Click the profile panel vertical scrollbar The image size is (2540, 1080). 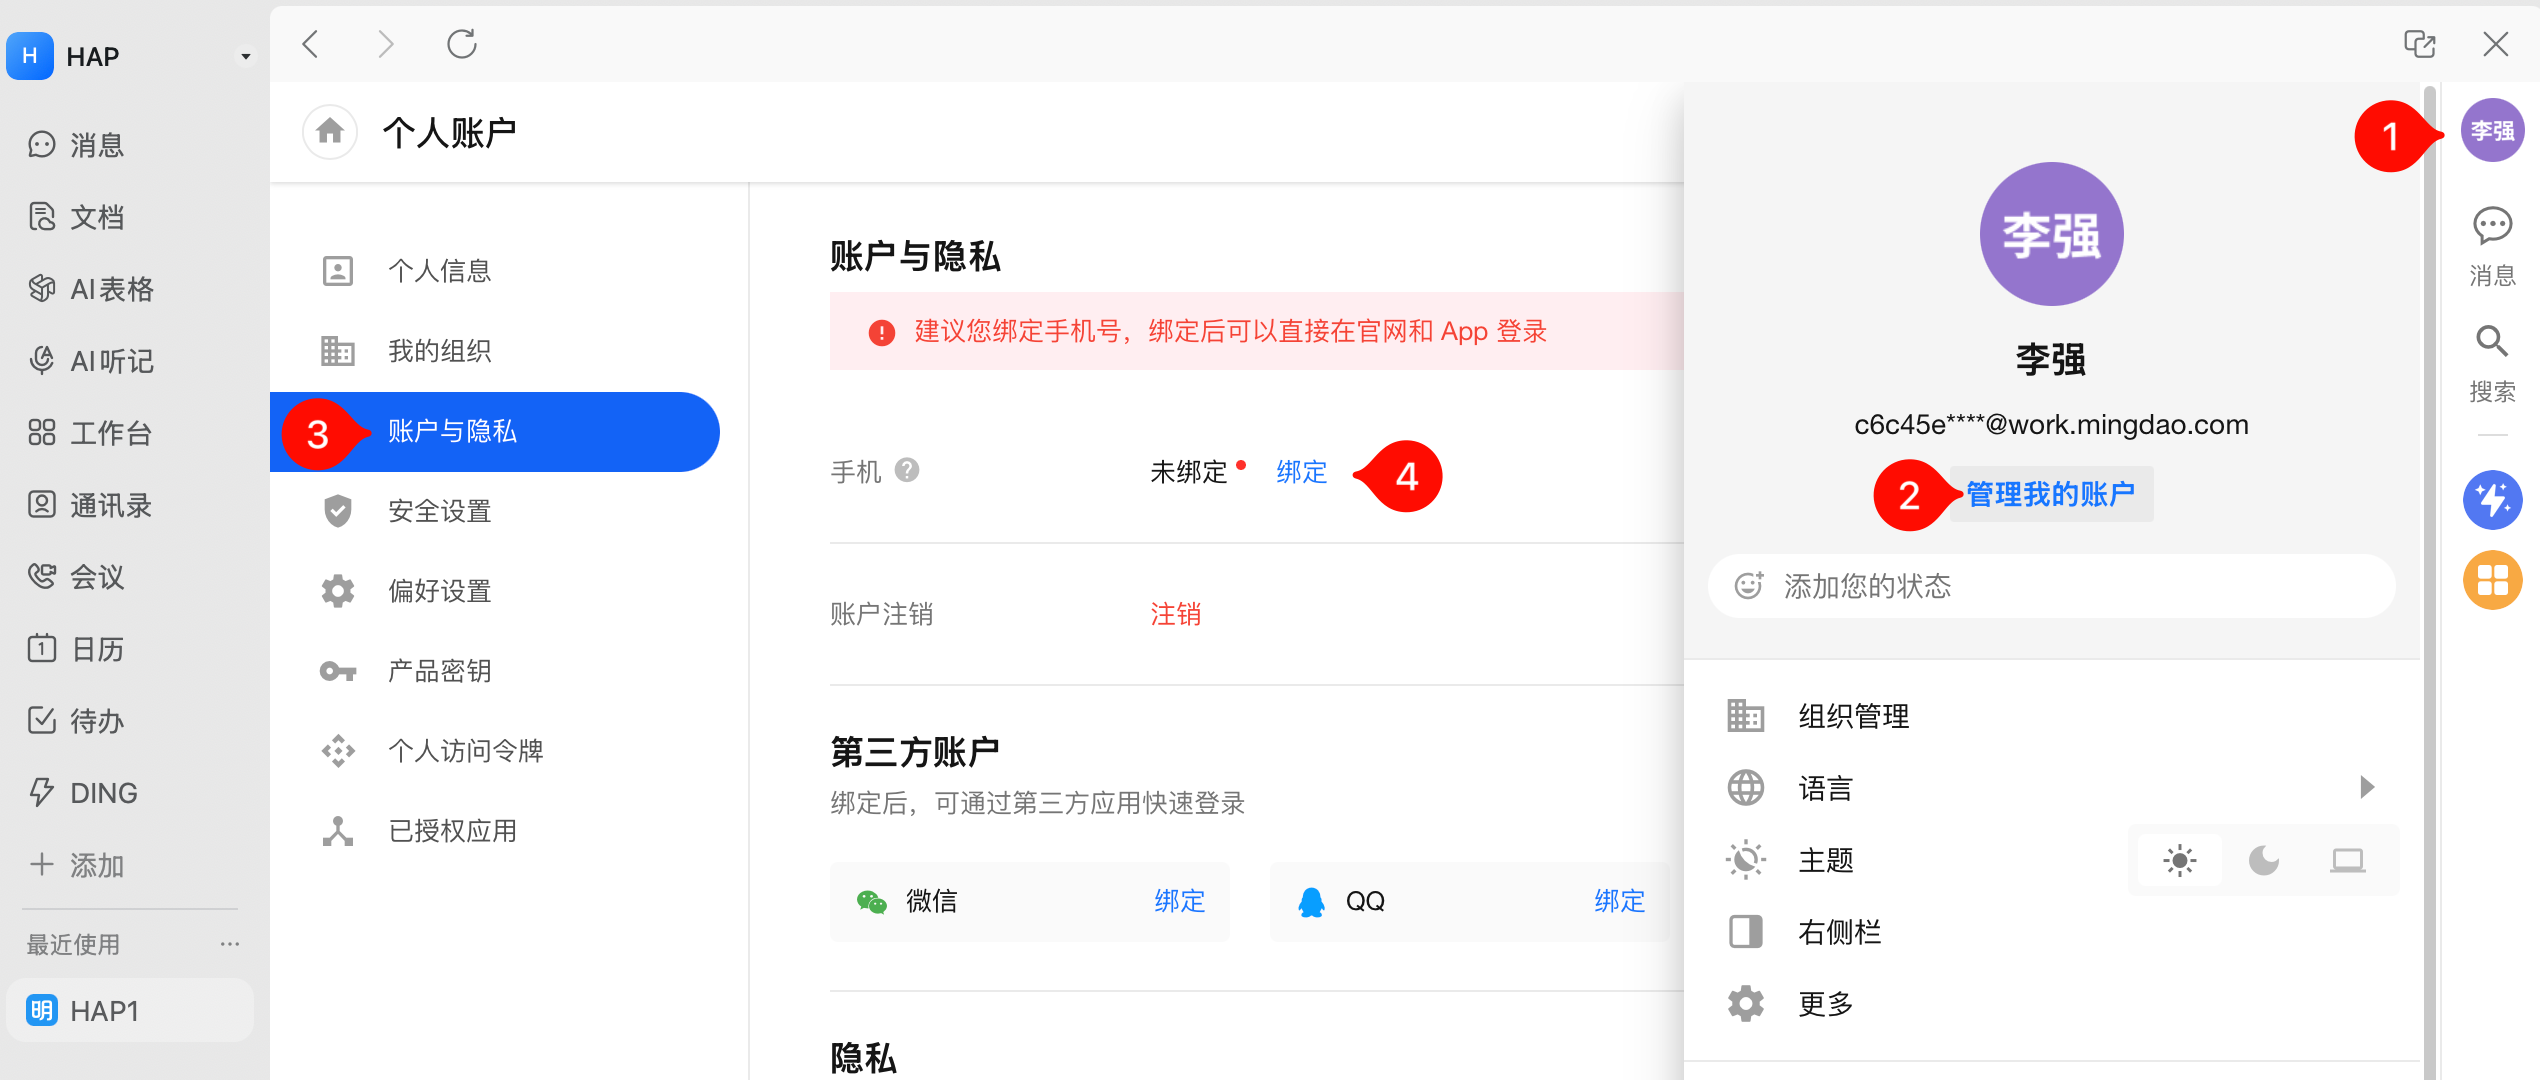pyautogui.click(x=2429, y=582)
